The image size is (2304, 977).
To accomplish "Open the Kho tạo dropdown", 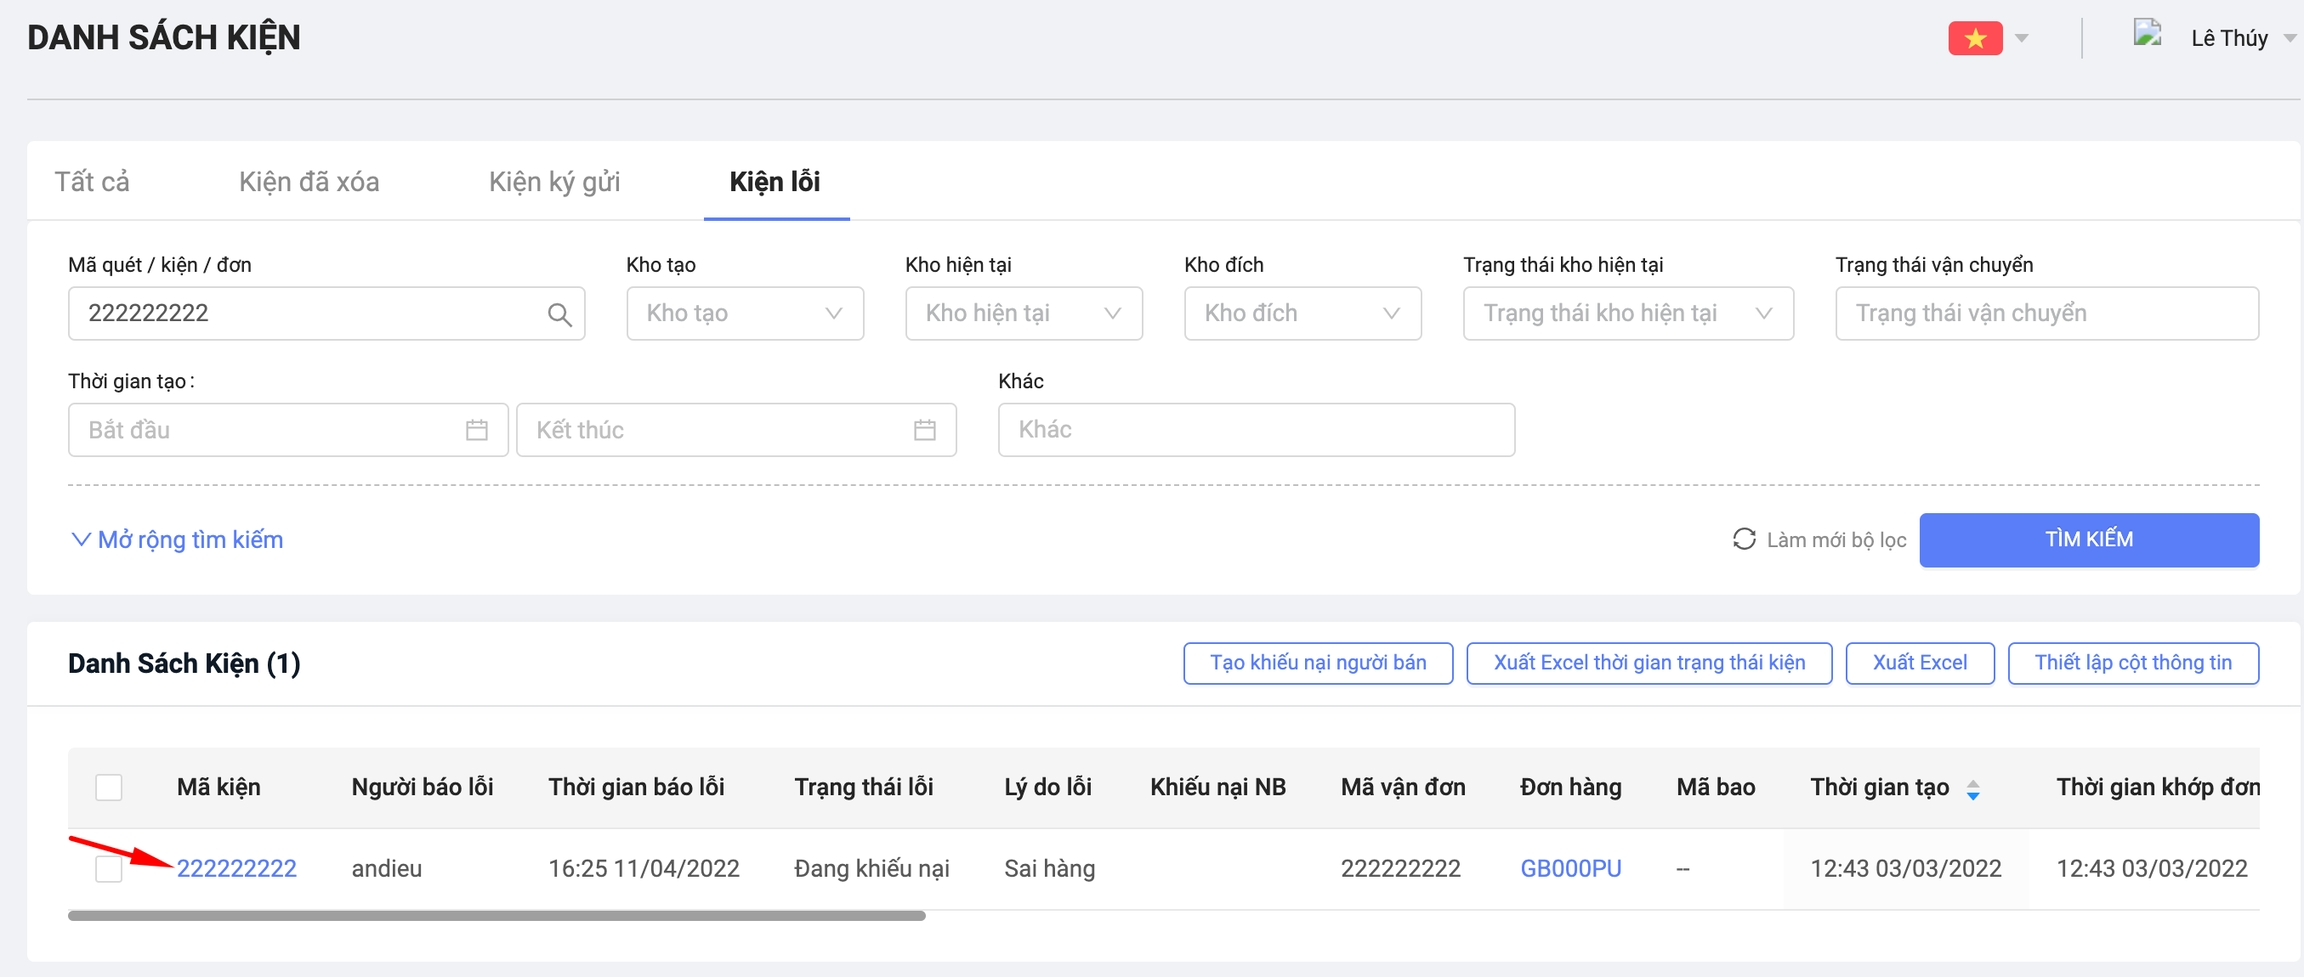I will pos(744,314).
